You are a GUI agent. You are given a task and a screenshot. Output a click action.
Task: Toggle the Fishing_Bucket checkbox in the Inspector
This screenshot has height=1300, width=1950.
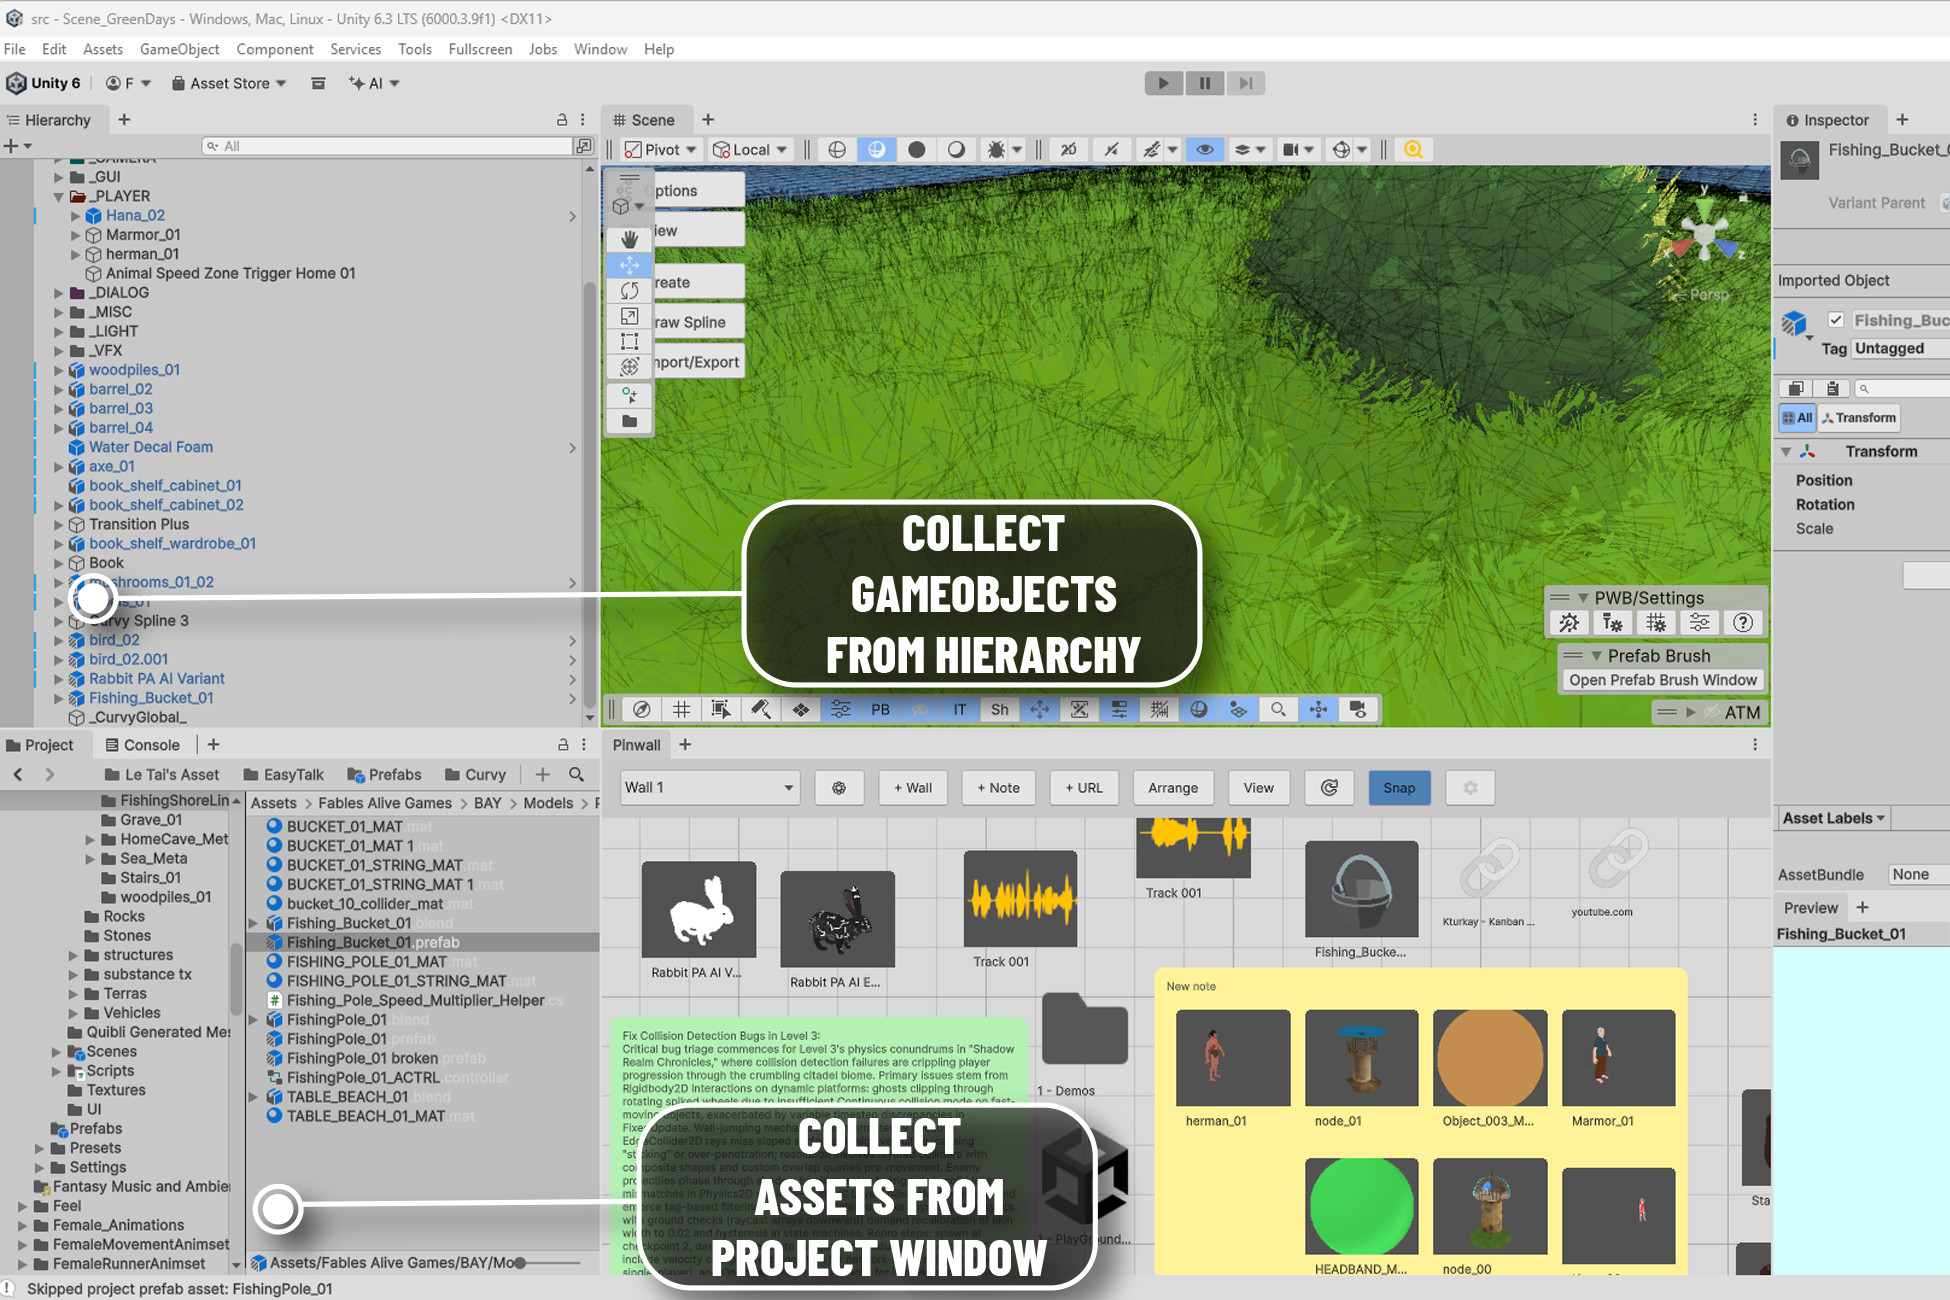coord(1837,319)
